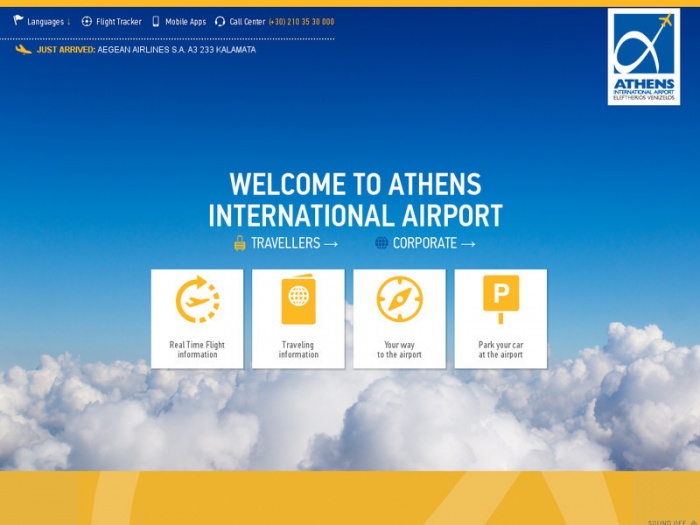This screenshot has height=525, width=700.
Task: Click the Languages flag icon
Action: coord(18,21)
